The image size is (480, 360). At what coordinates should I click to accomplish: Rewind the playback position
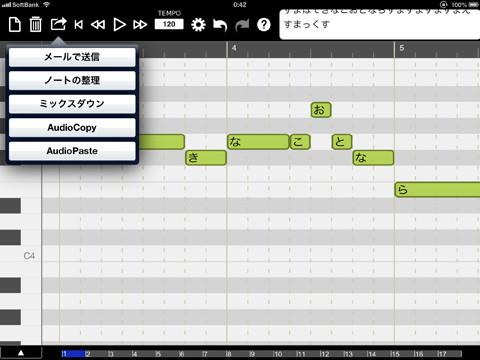click(x=98, y=25)
